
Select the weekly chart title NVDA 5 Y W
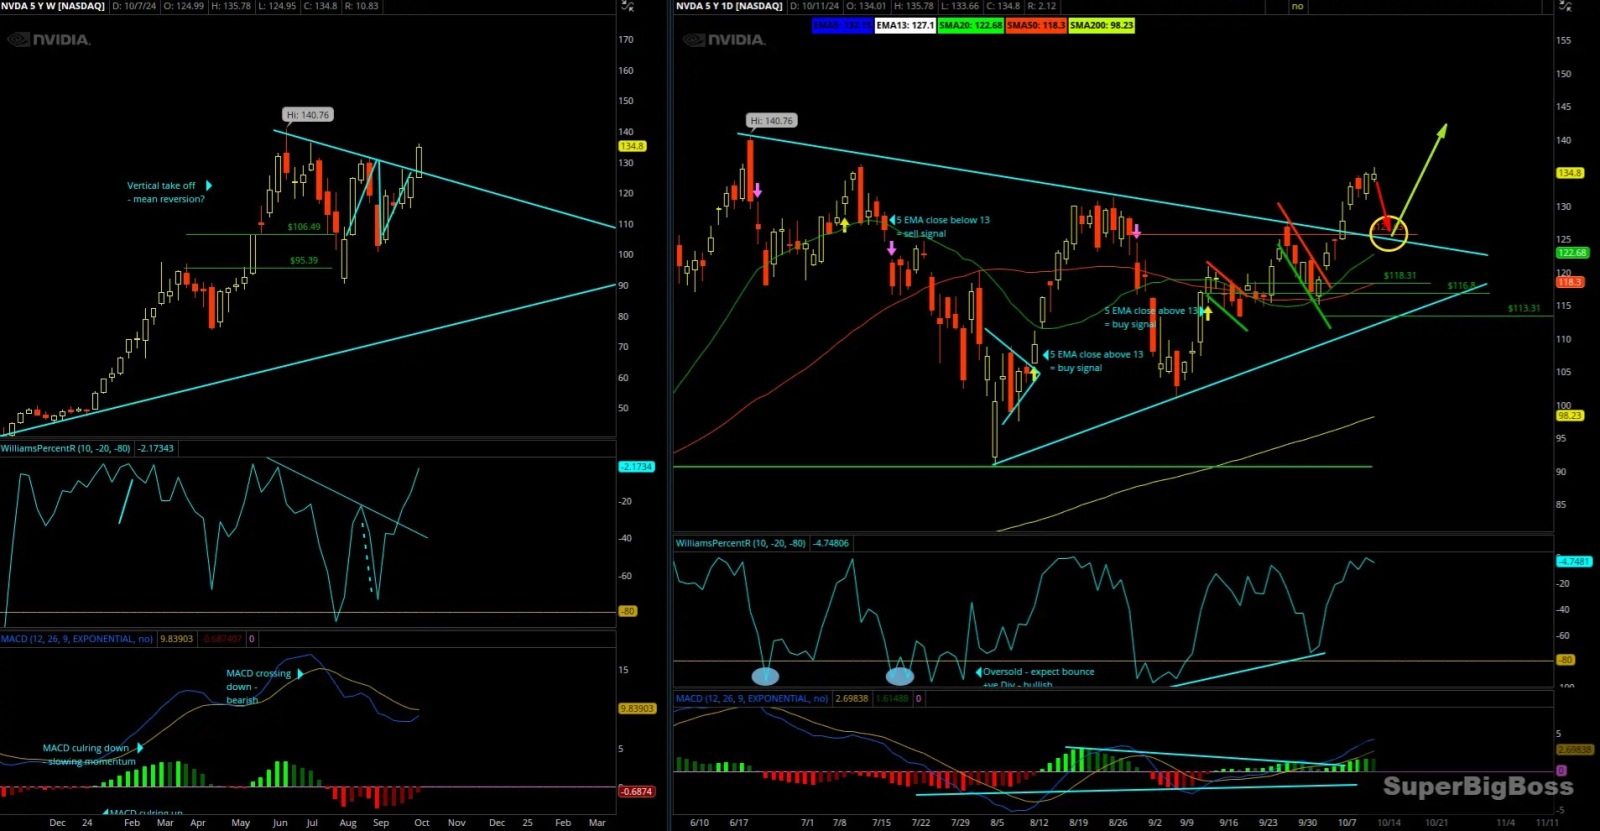coord(53,6)
